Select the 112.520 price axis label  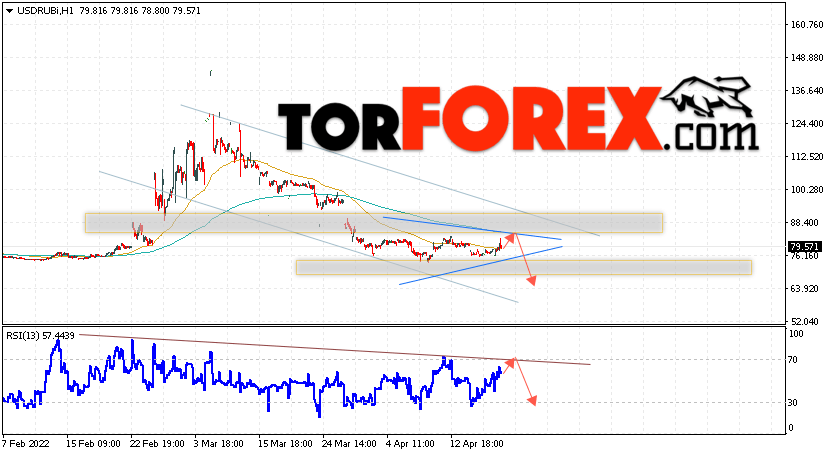point(807,156)
